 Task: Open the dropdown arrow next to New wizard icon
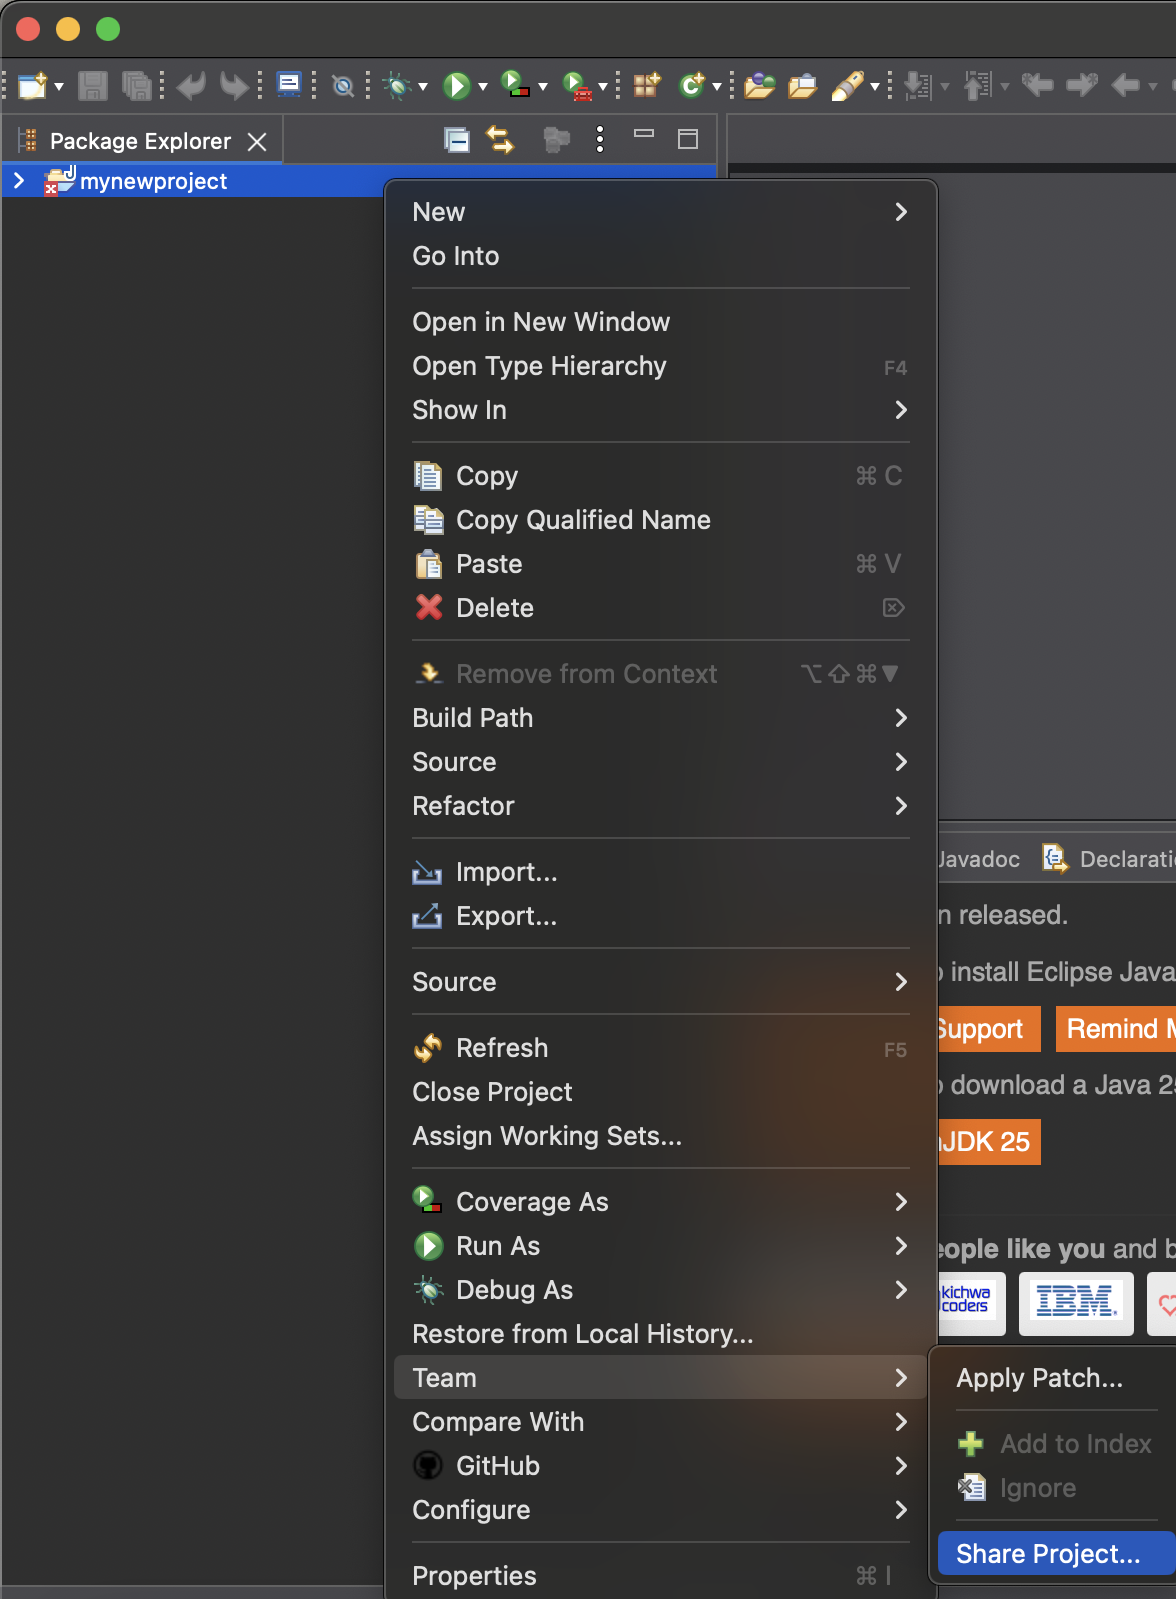tap(59, 87)
